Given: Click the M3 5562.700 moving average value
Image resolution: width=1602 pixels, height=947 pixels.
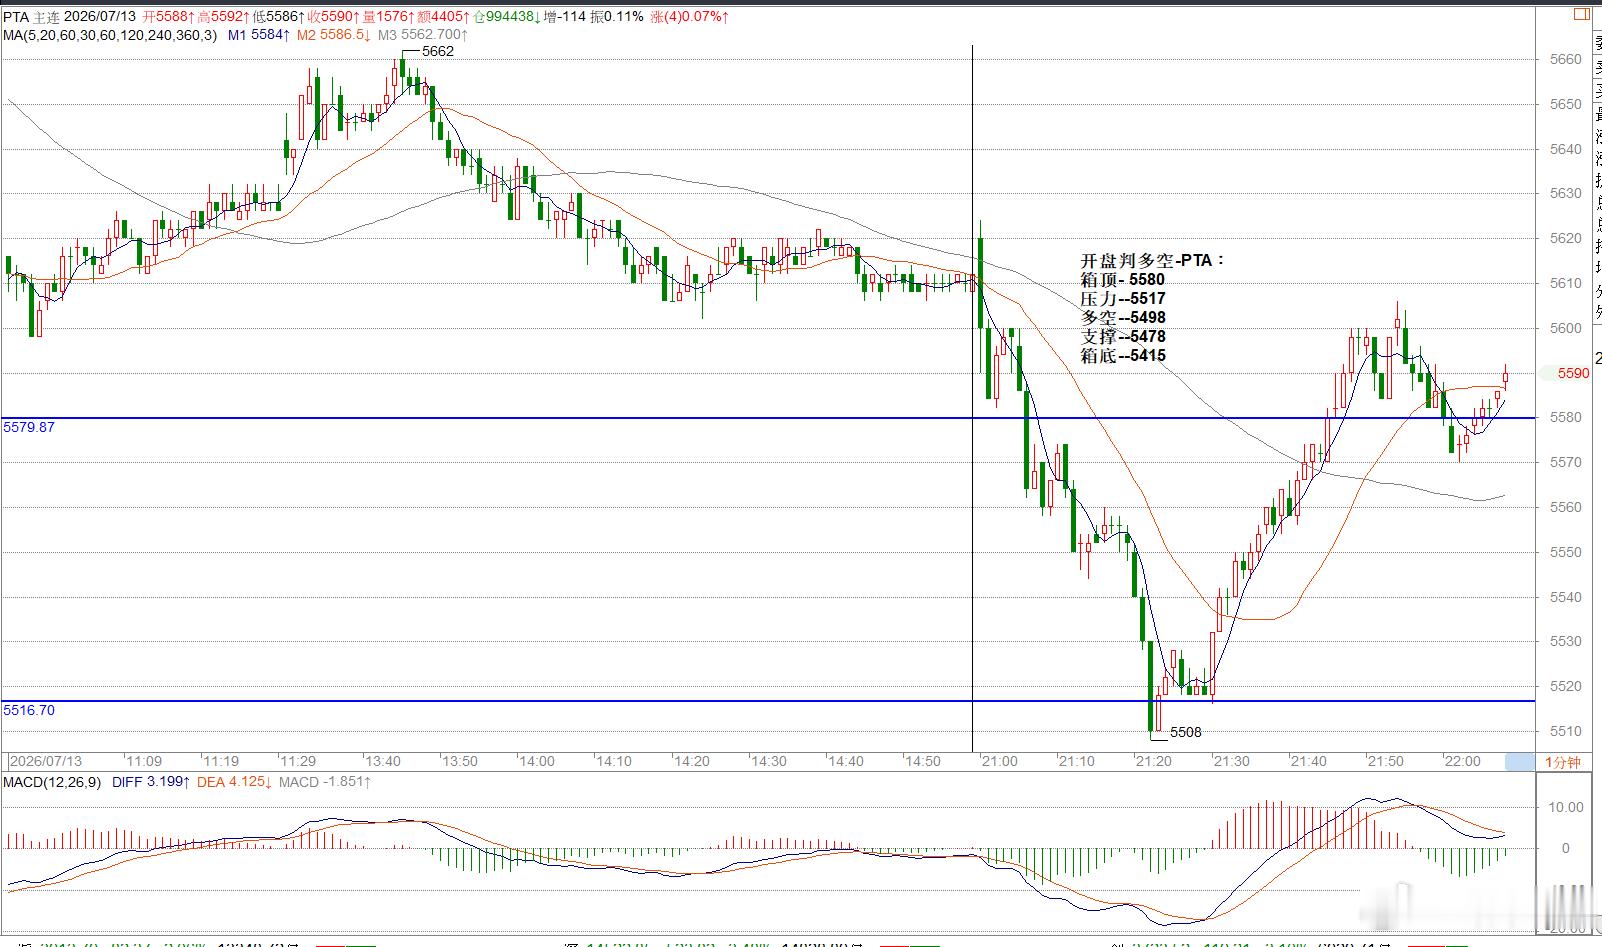Looking at the screenshot, I should point(422,35).
